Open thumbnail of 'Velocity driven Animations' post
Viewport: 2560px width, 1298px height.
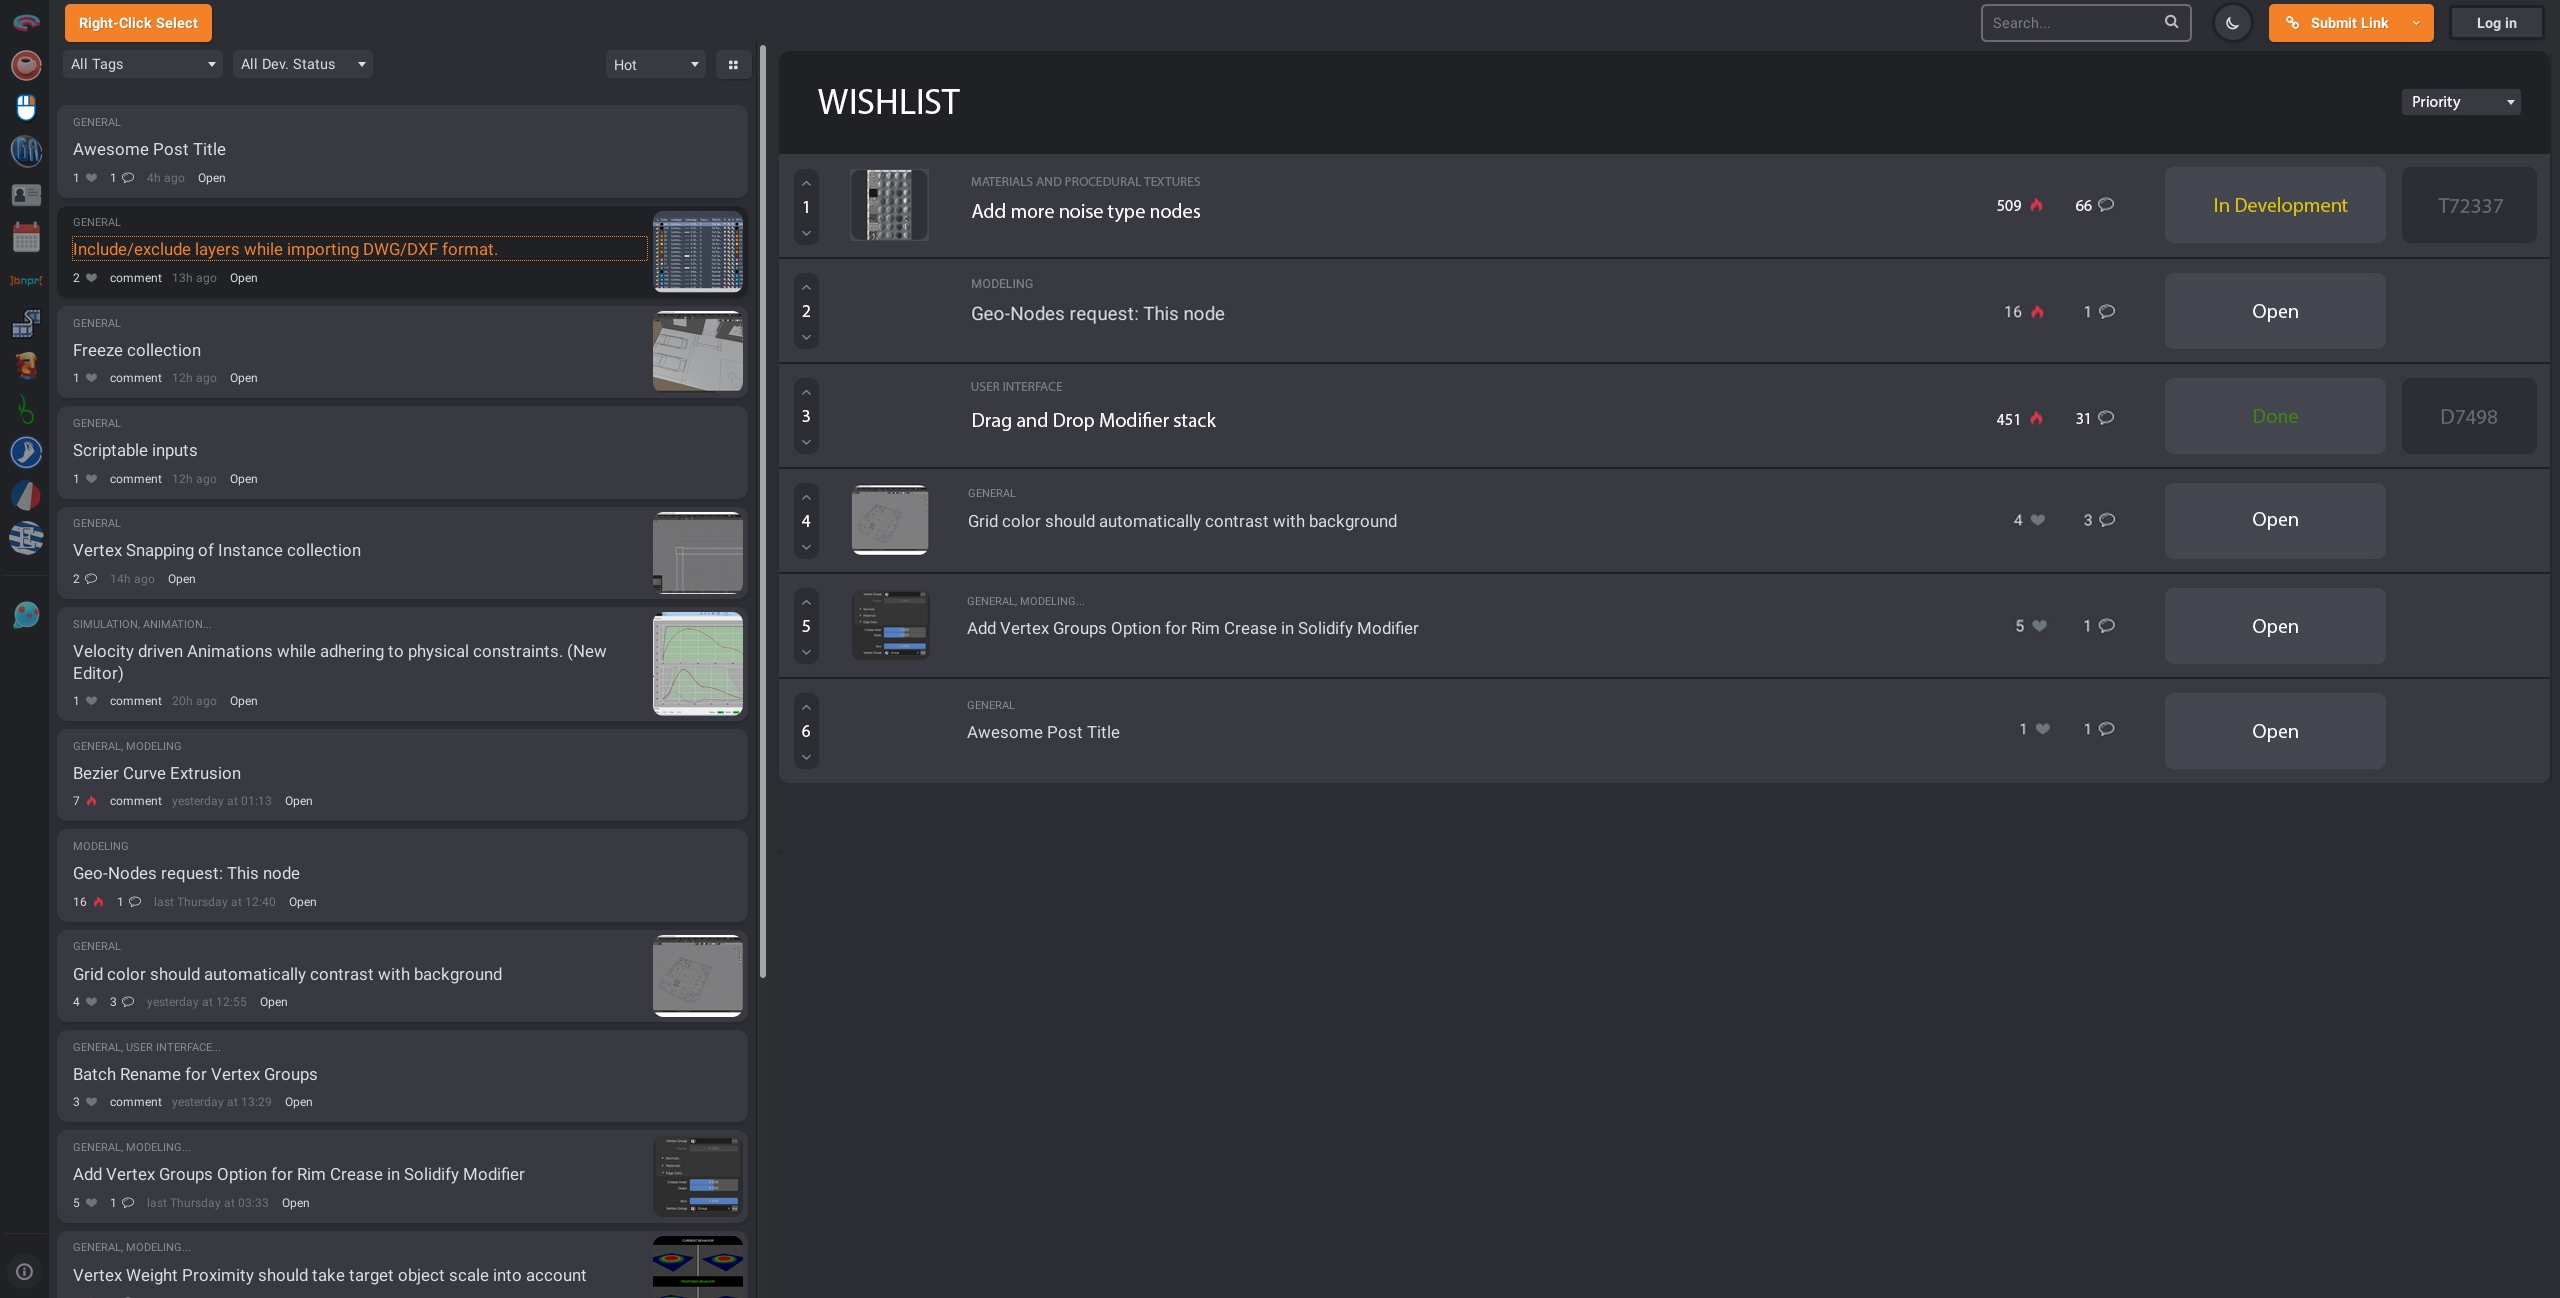coord(698,664)
